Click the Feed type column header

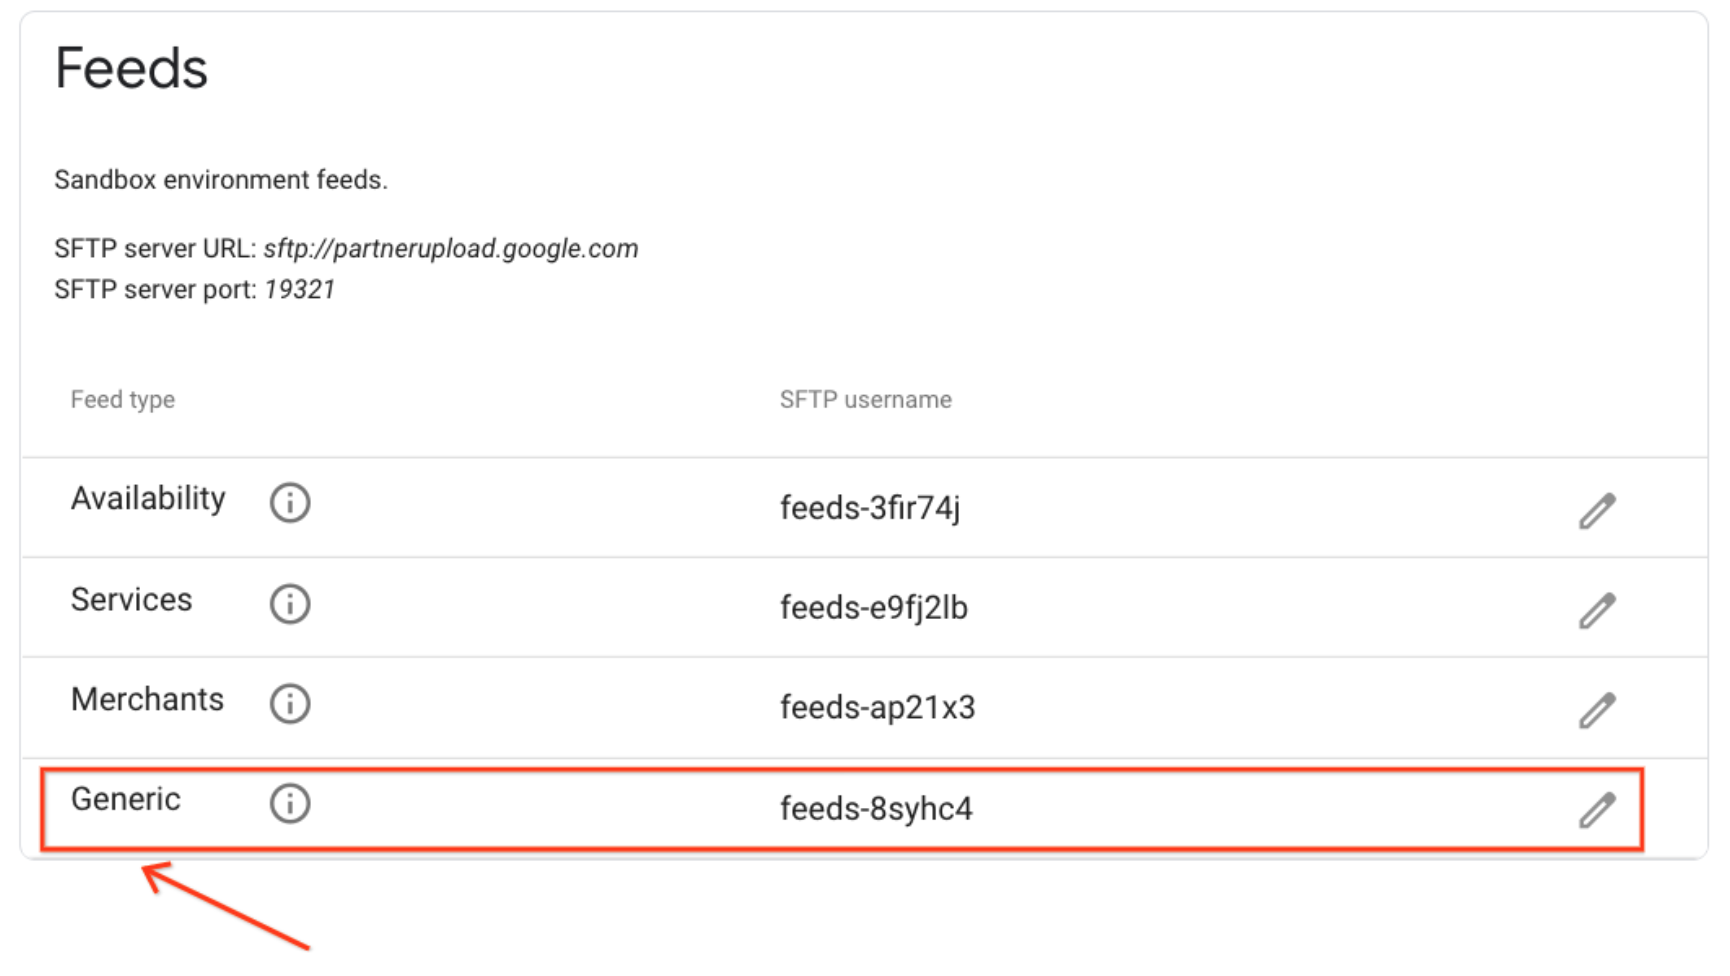(122, 399)
